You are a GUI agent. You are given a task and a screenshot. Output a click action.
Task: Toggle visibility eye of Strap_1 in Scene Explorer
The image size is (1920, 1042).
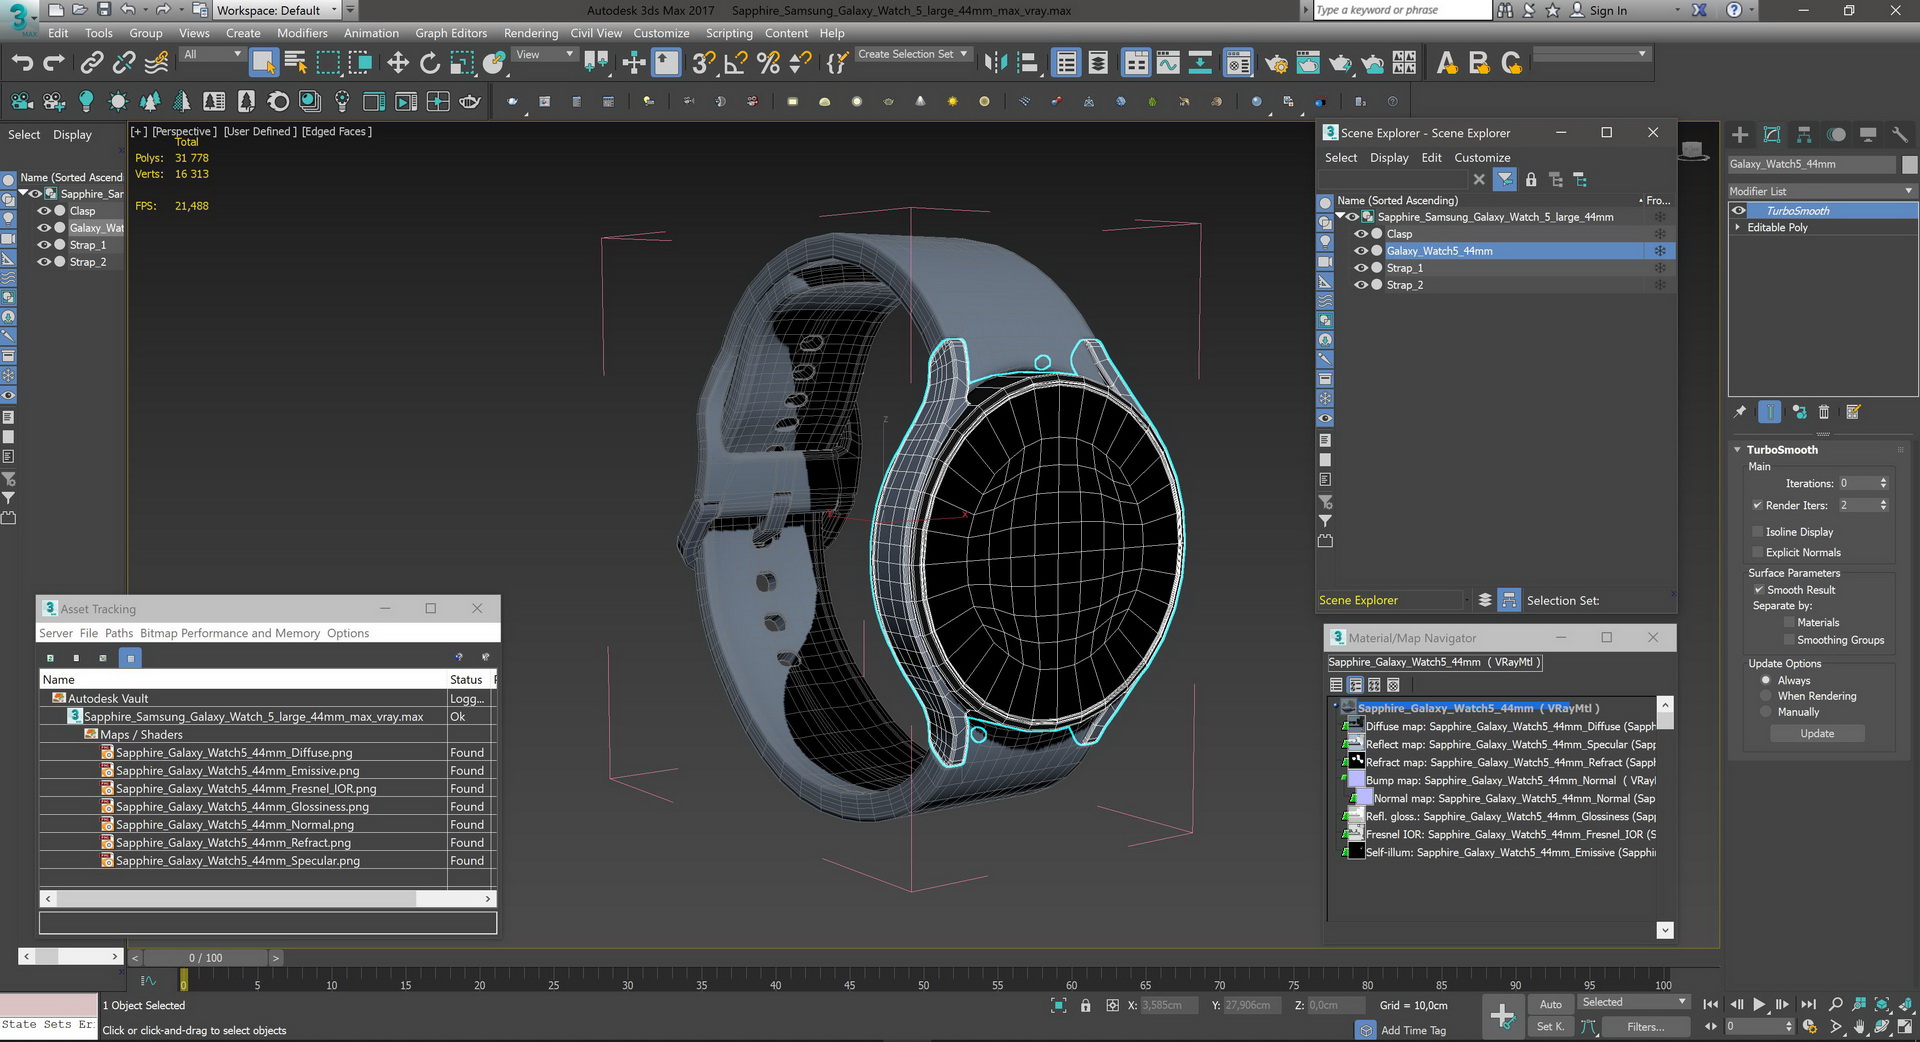pos(1360,268)
